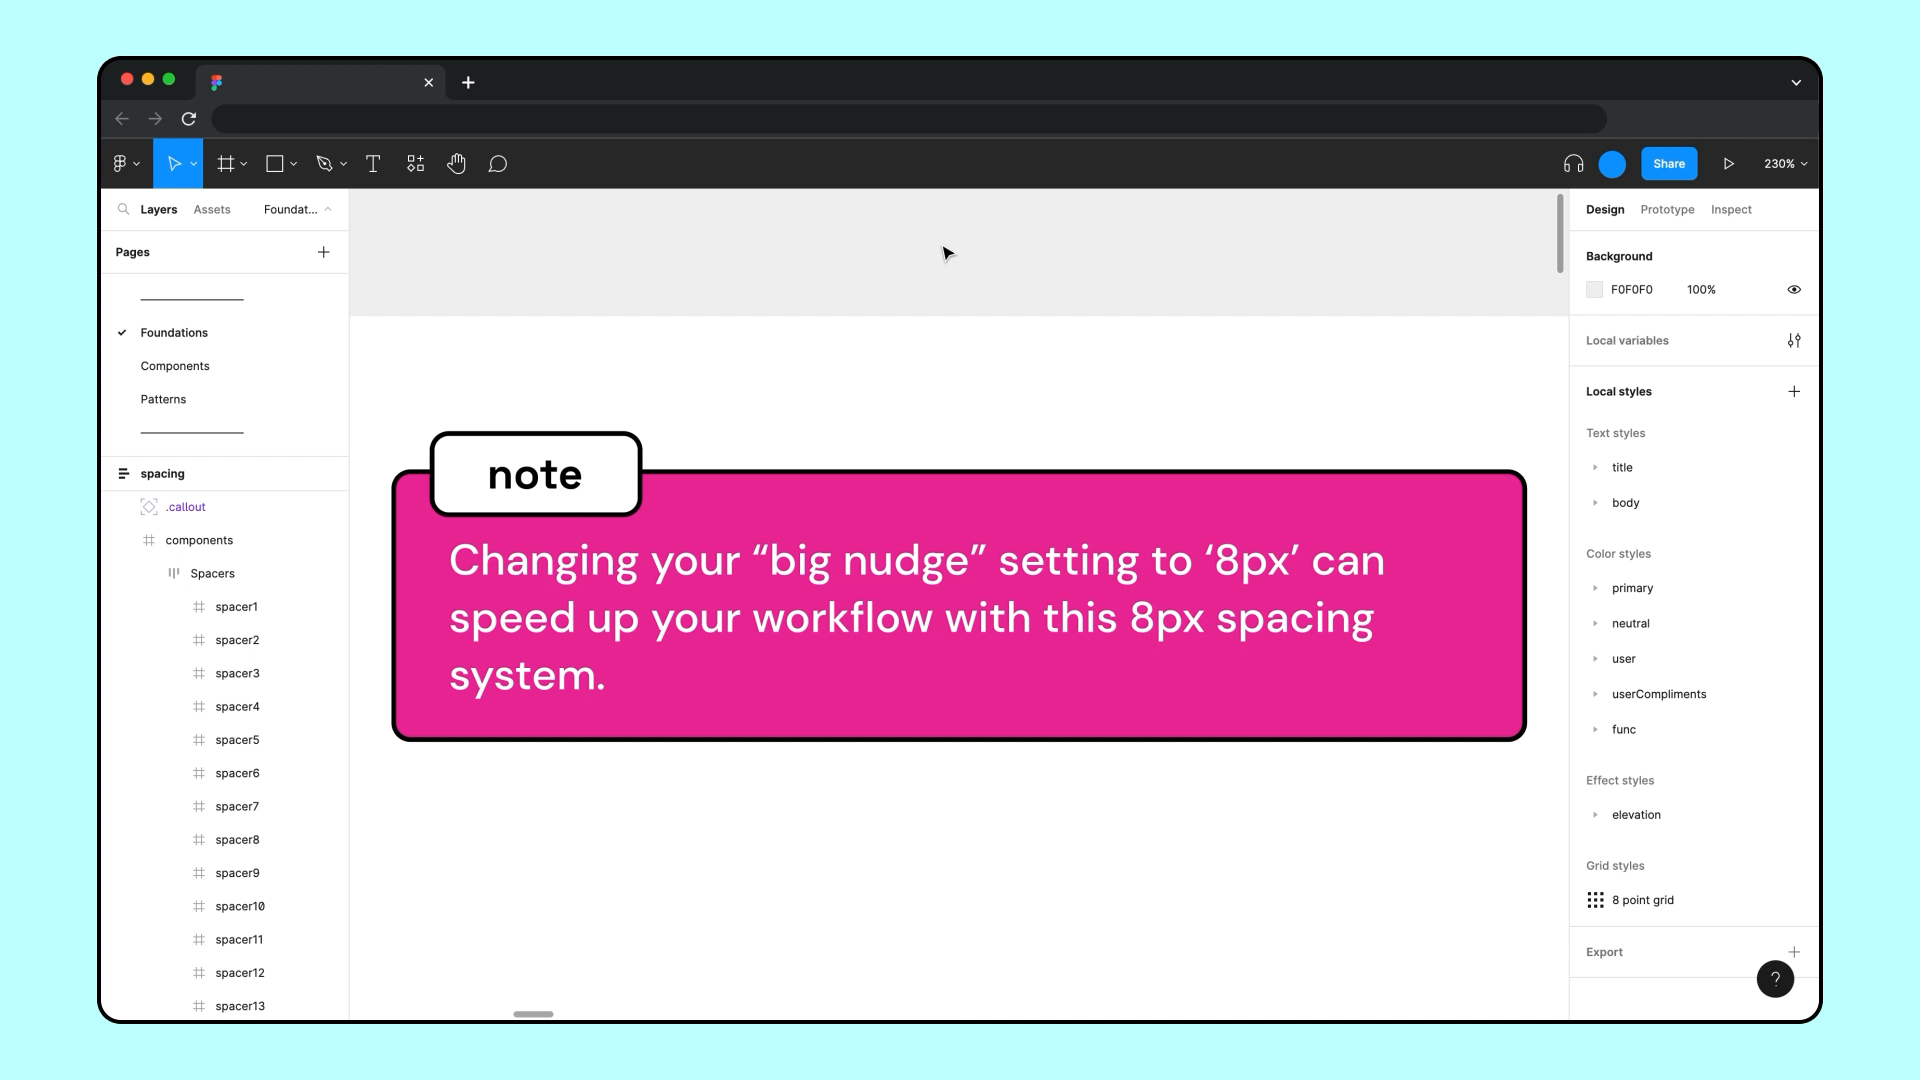The height and width of the screenshot is (1080, 1920).
Task: Expand the user color styles
Action: [x=1595, y=659]
